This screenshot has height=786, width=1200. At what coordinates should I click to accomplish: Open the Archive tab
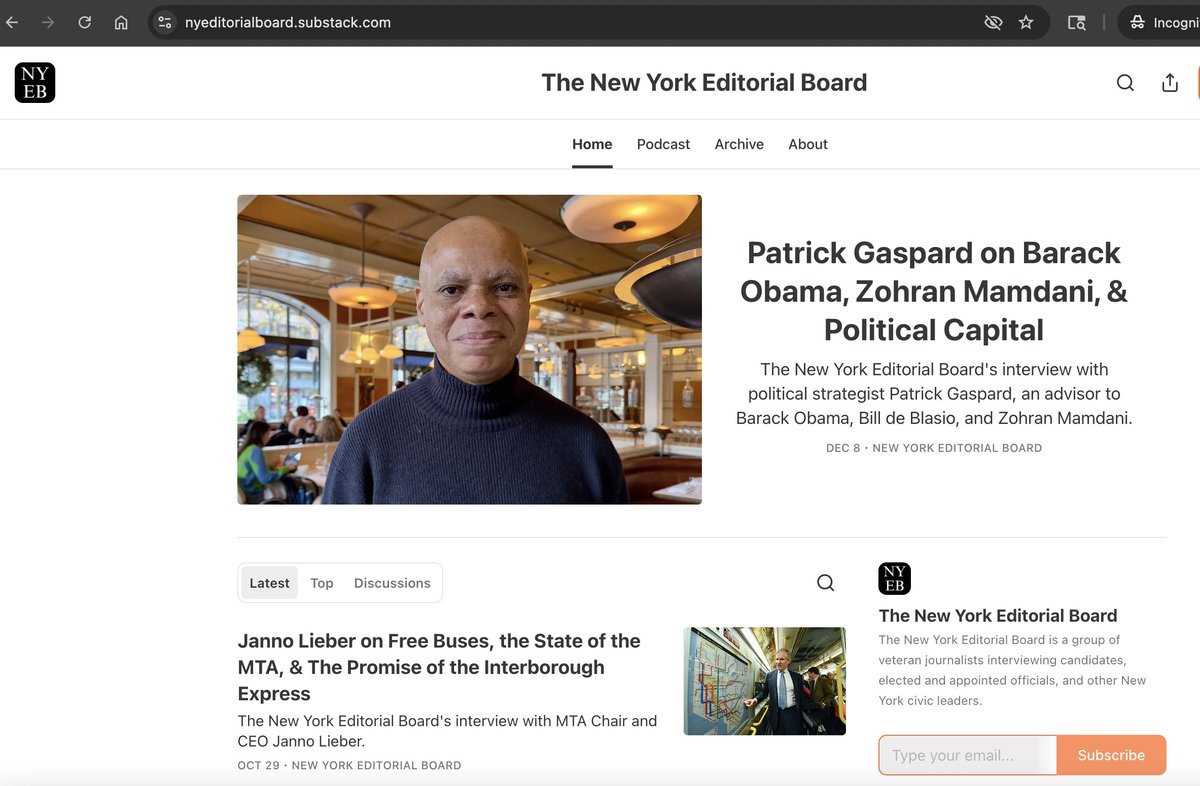point(739,144)
